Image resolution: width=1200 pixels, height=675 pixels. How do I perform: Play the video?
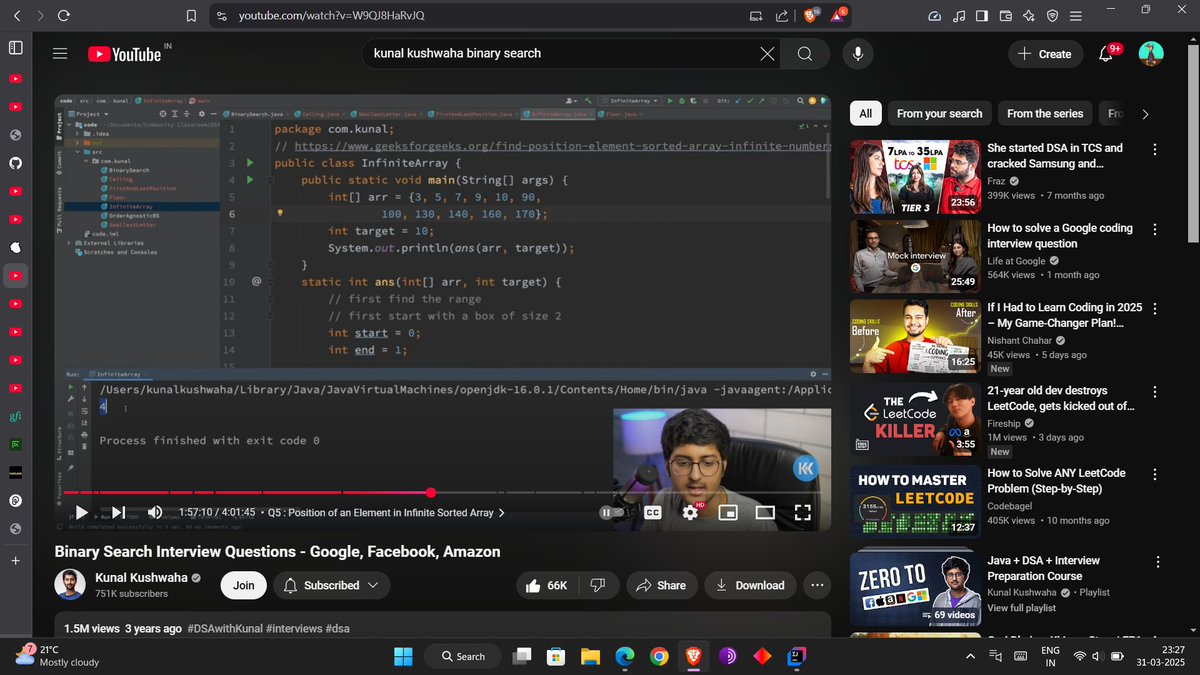pyautogui.click(x=82, y=512)
